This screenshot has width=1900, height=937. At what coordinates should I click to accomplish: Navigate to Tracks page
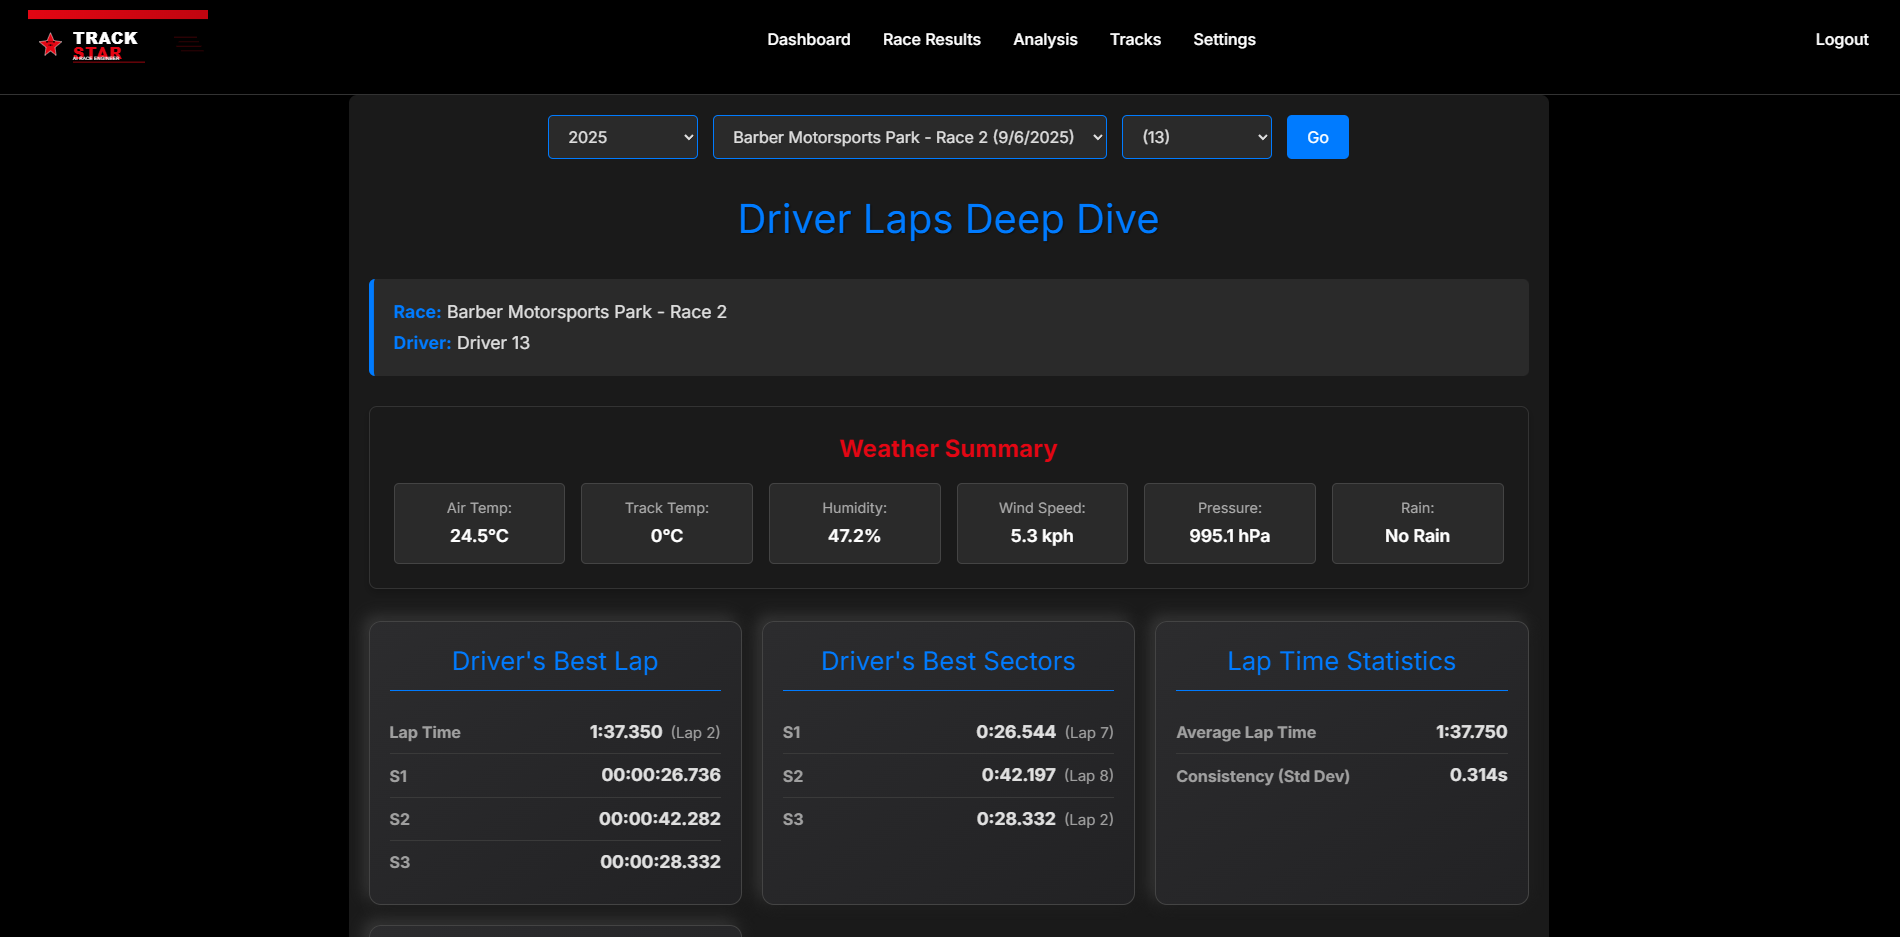point(1135,39)
